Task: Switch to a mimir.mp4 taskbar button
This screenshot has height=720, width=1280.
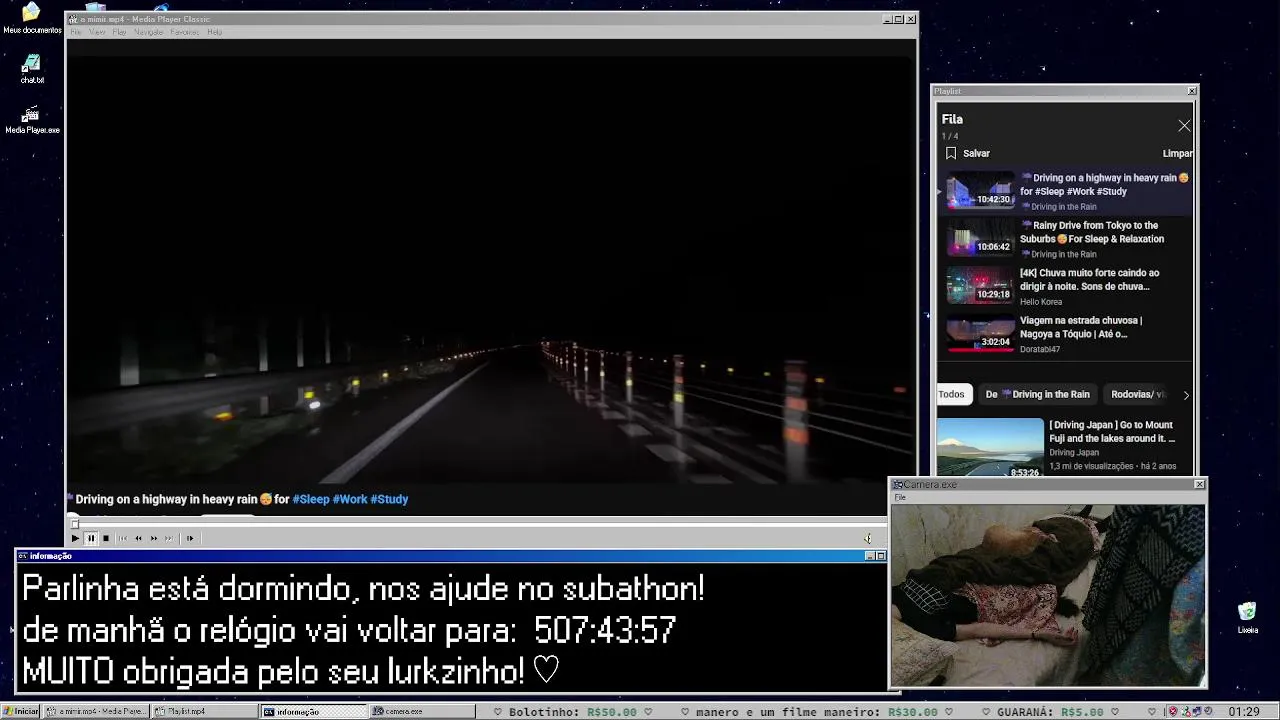Action: tap(98, 711)
